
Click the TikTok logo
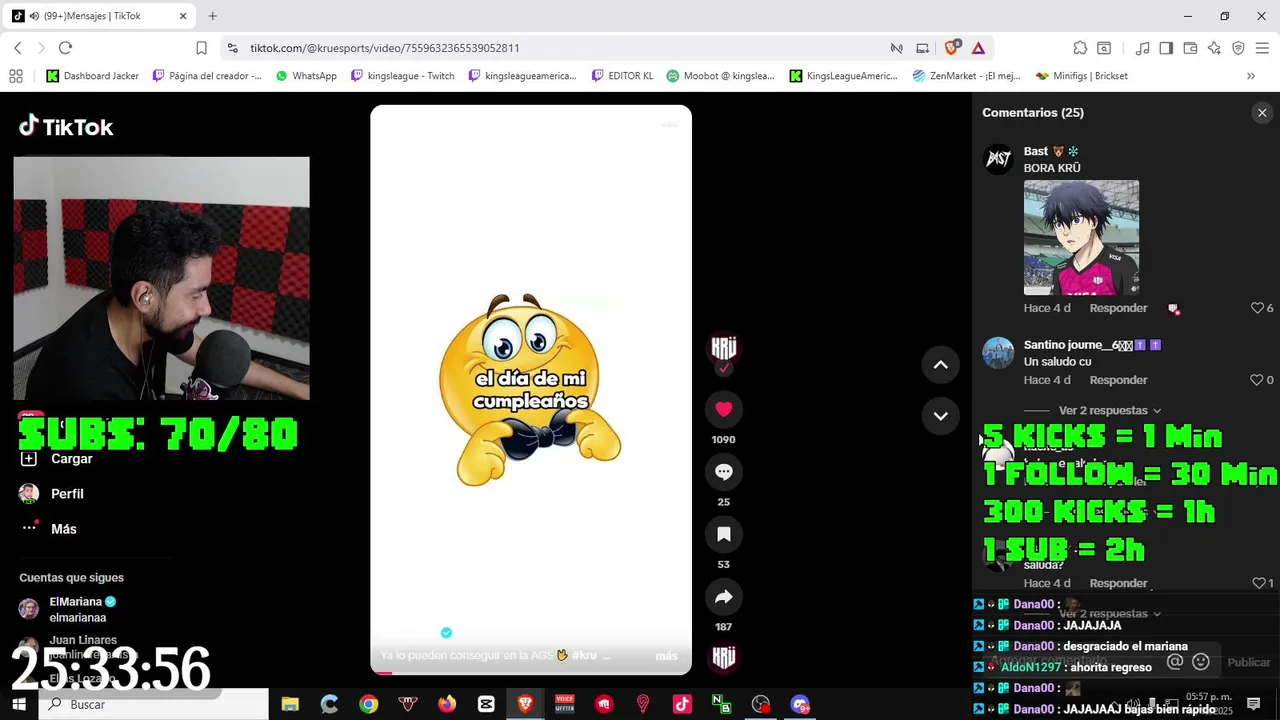click(66, 126)
